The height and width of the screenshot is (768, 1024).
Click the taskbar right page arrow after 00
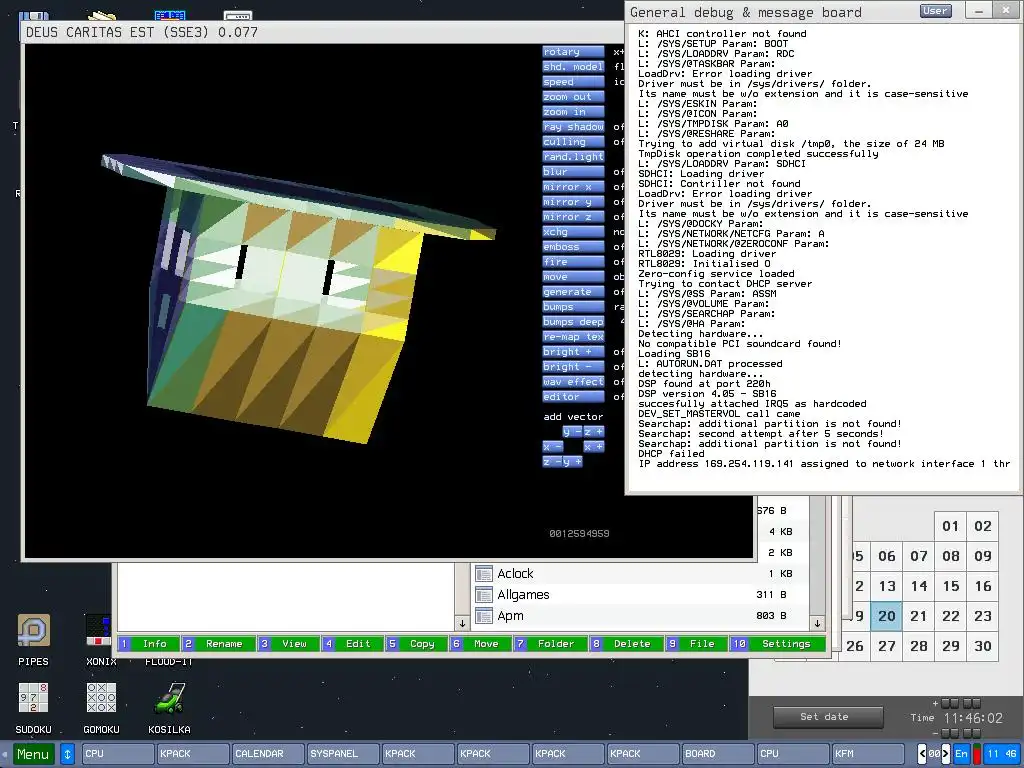click(x=946, y=754)
